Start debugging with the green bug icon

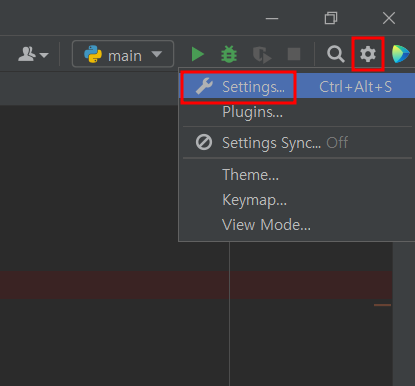click(x=229, y=54)
